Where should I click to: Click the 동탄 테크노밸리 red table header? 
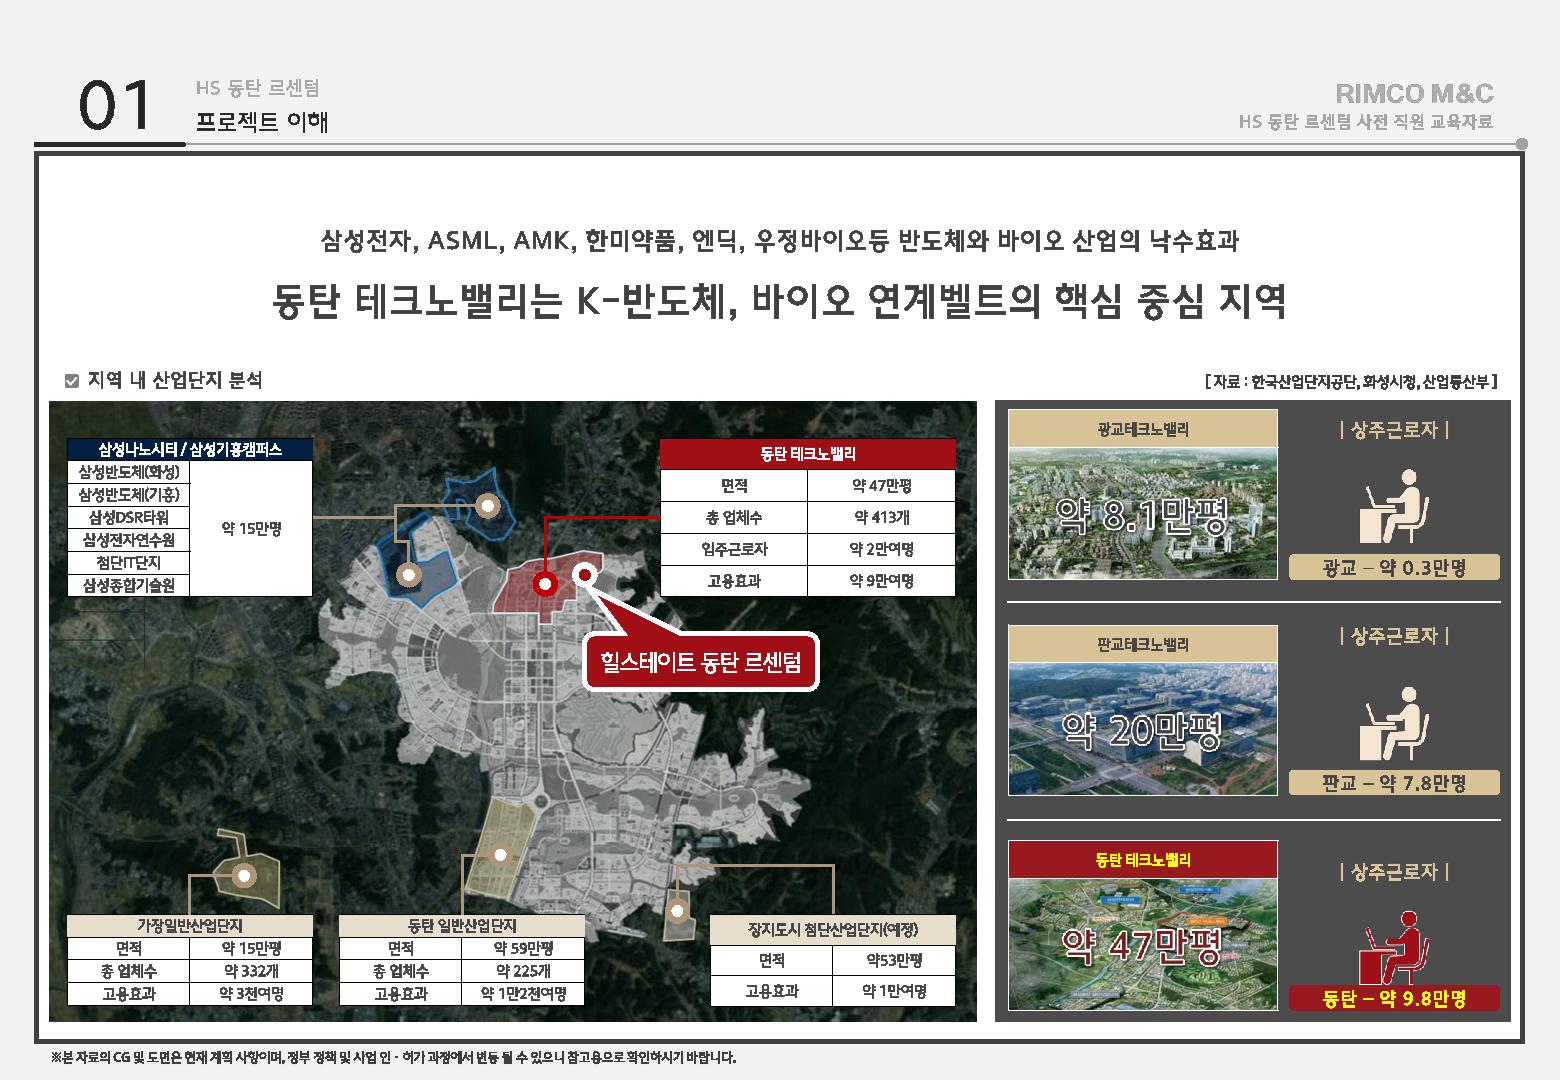[808, 454]
